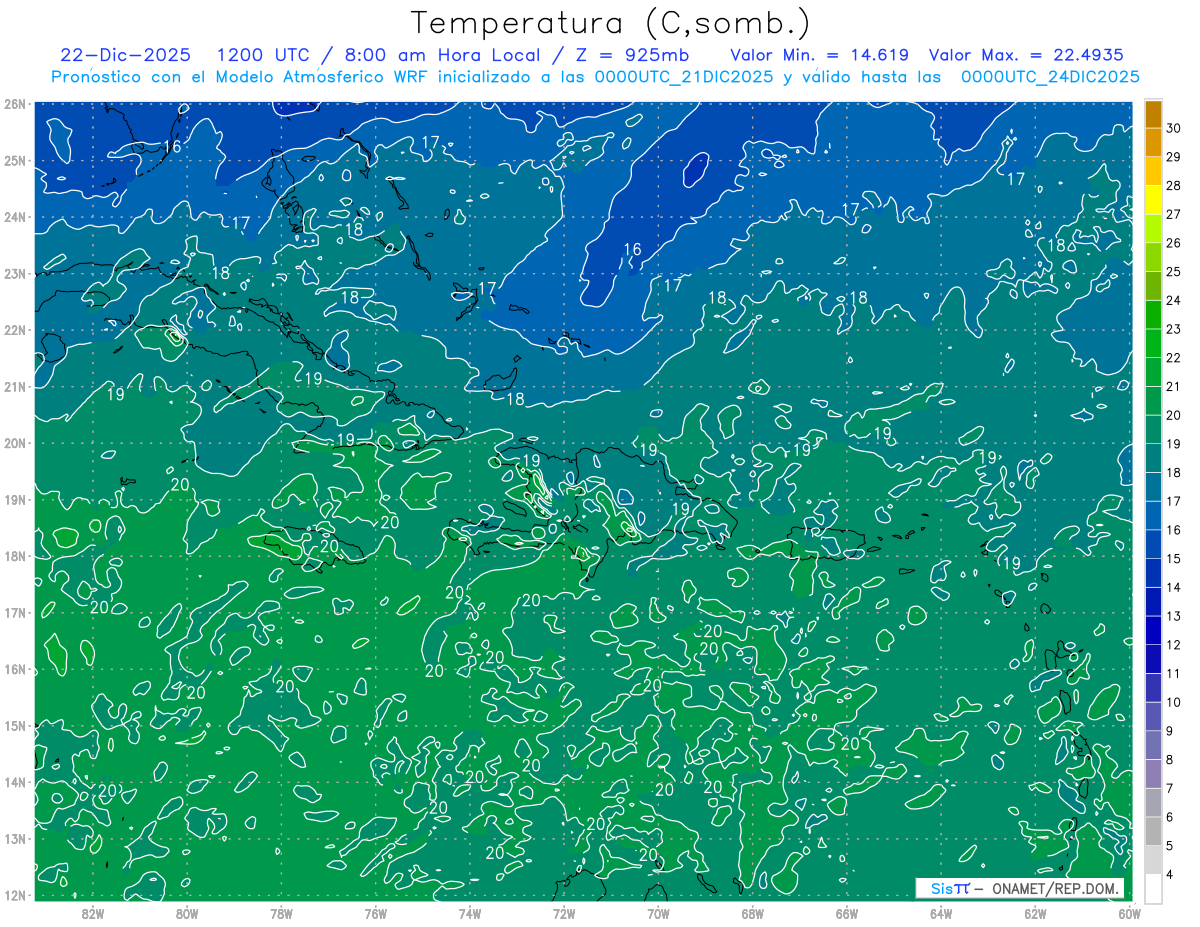Image resolution: width=1200 pixels, height=927 pixels.
Task: Pick the bright yellow segment between 27 and 28
Action: (1153, 200)
